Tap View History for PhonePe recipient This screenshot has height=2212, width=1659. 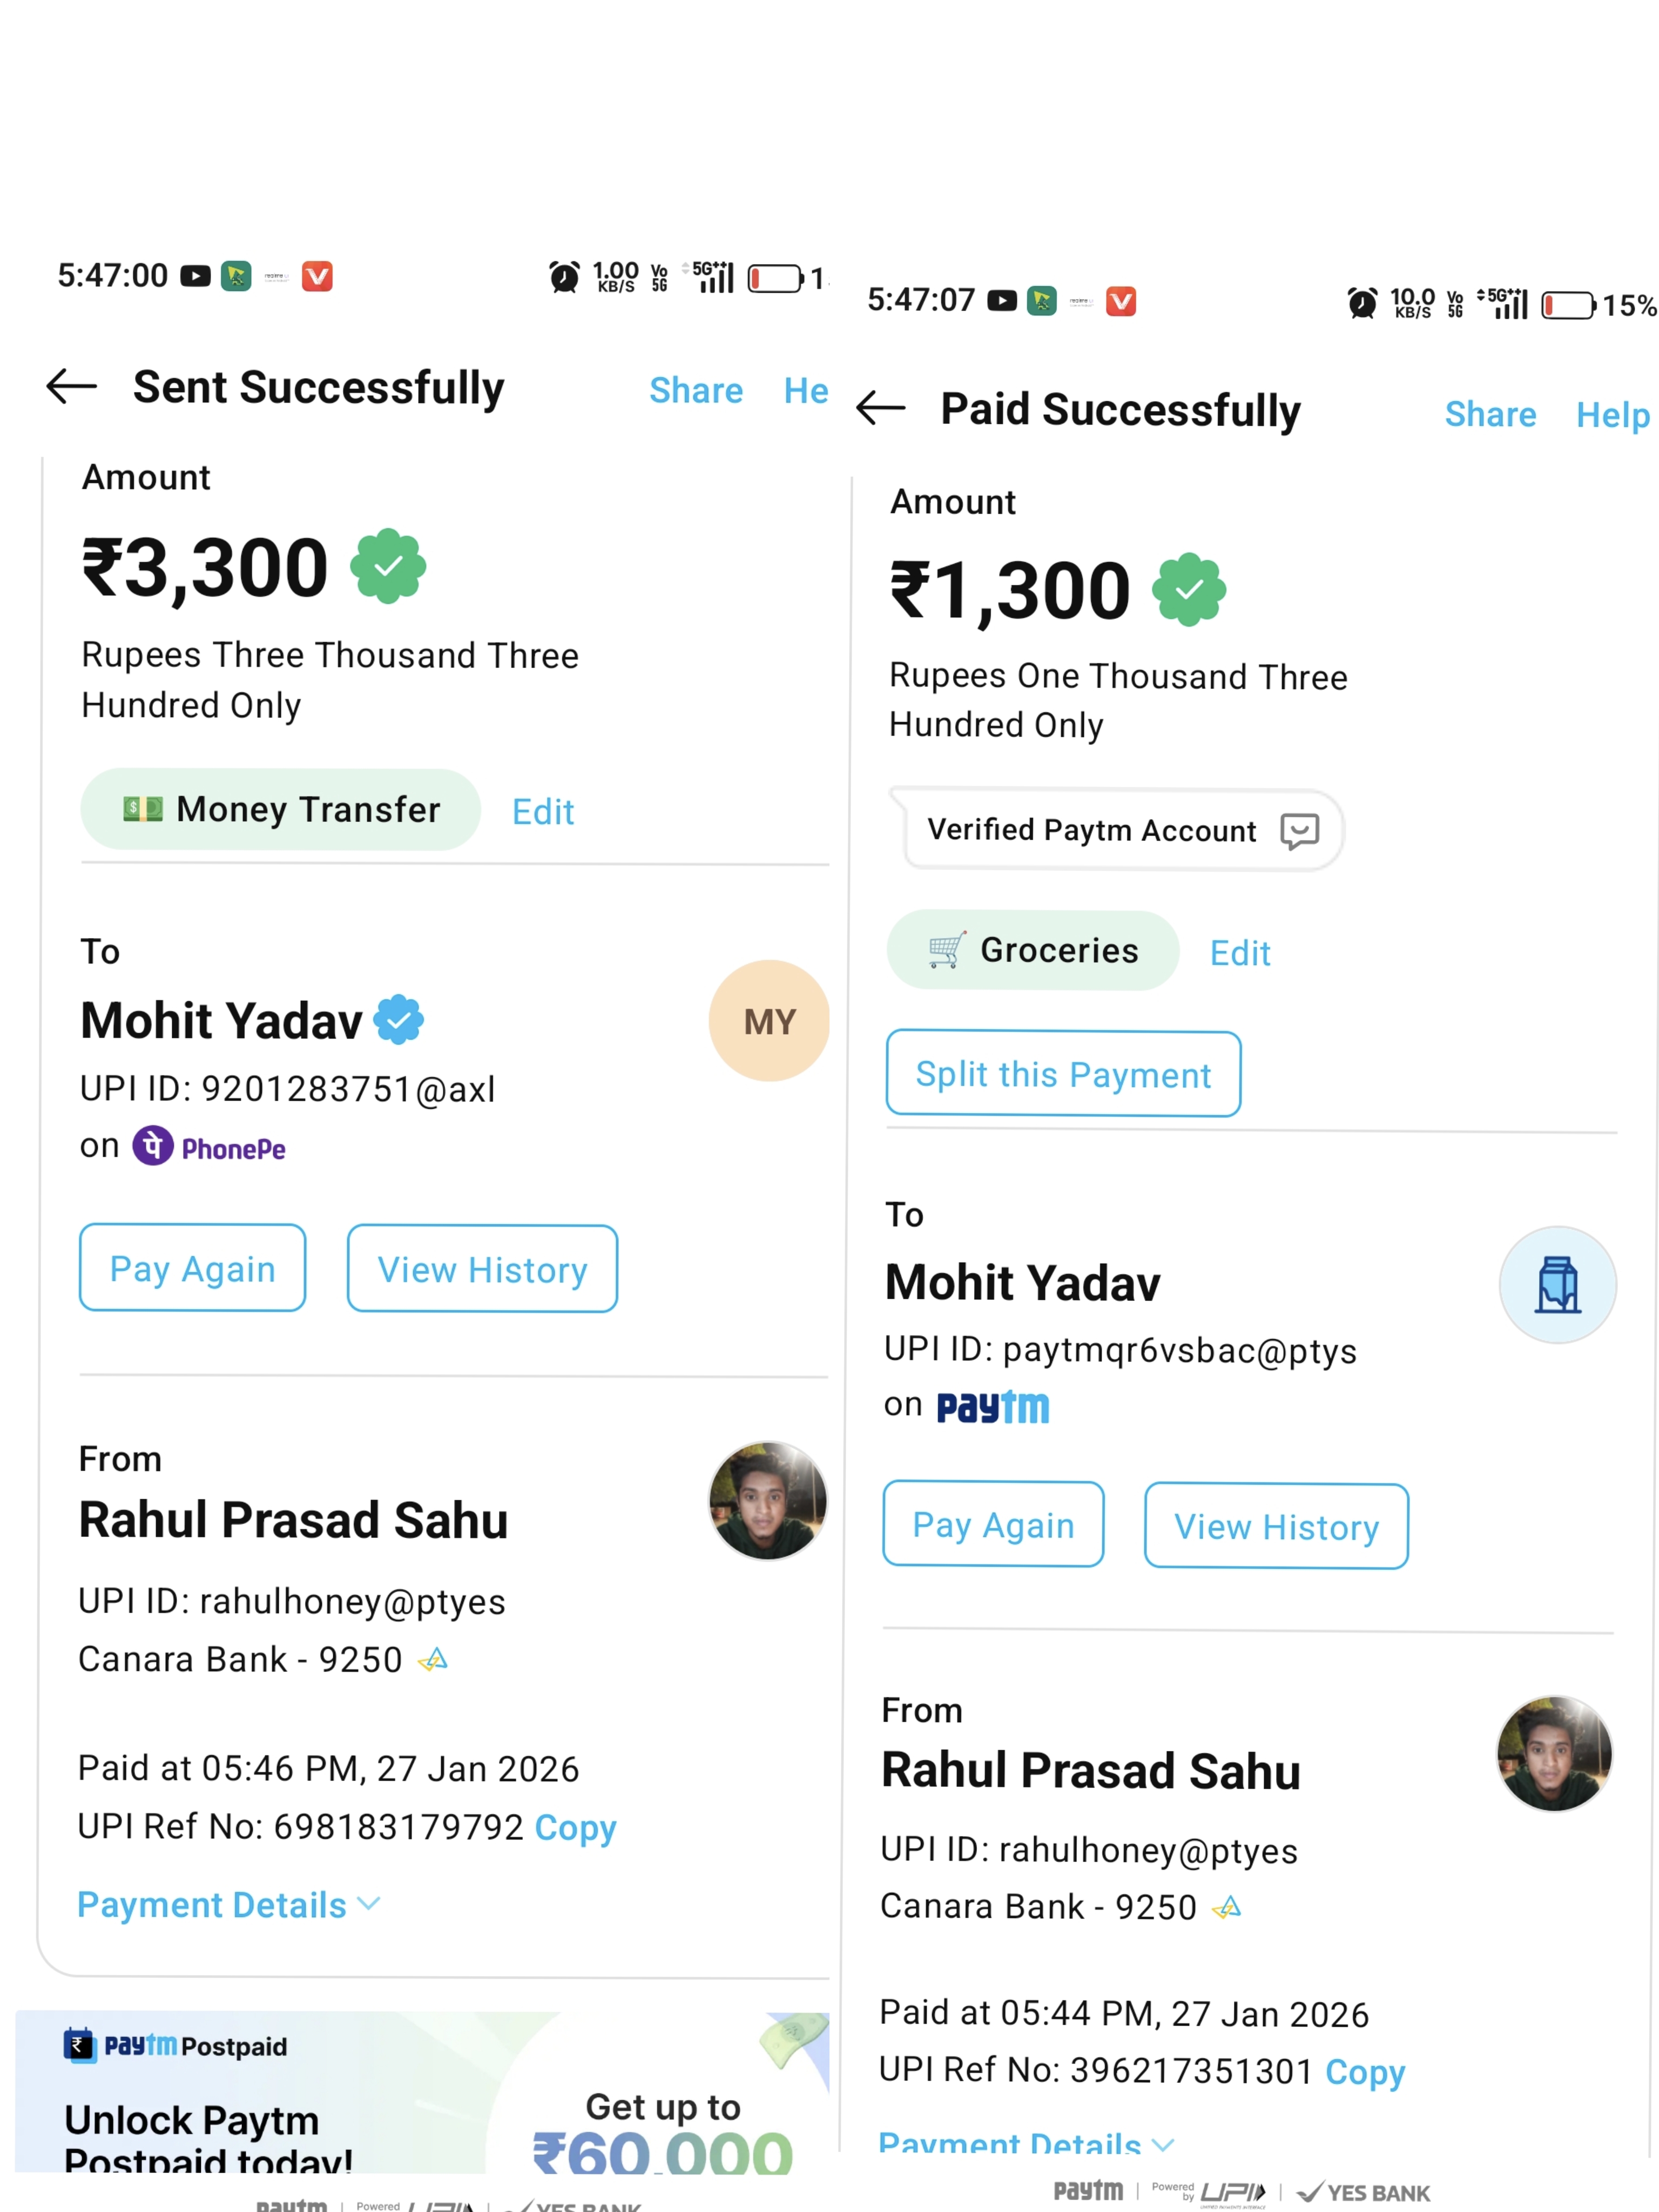[x=482, y=1269]
